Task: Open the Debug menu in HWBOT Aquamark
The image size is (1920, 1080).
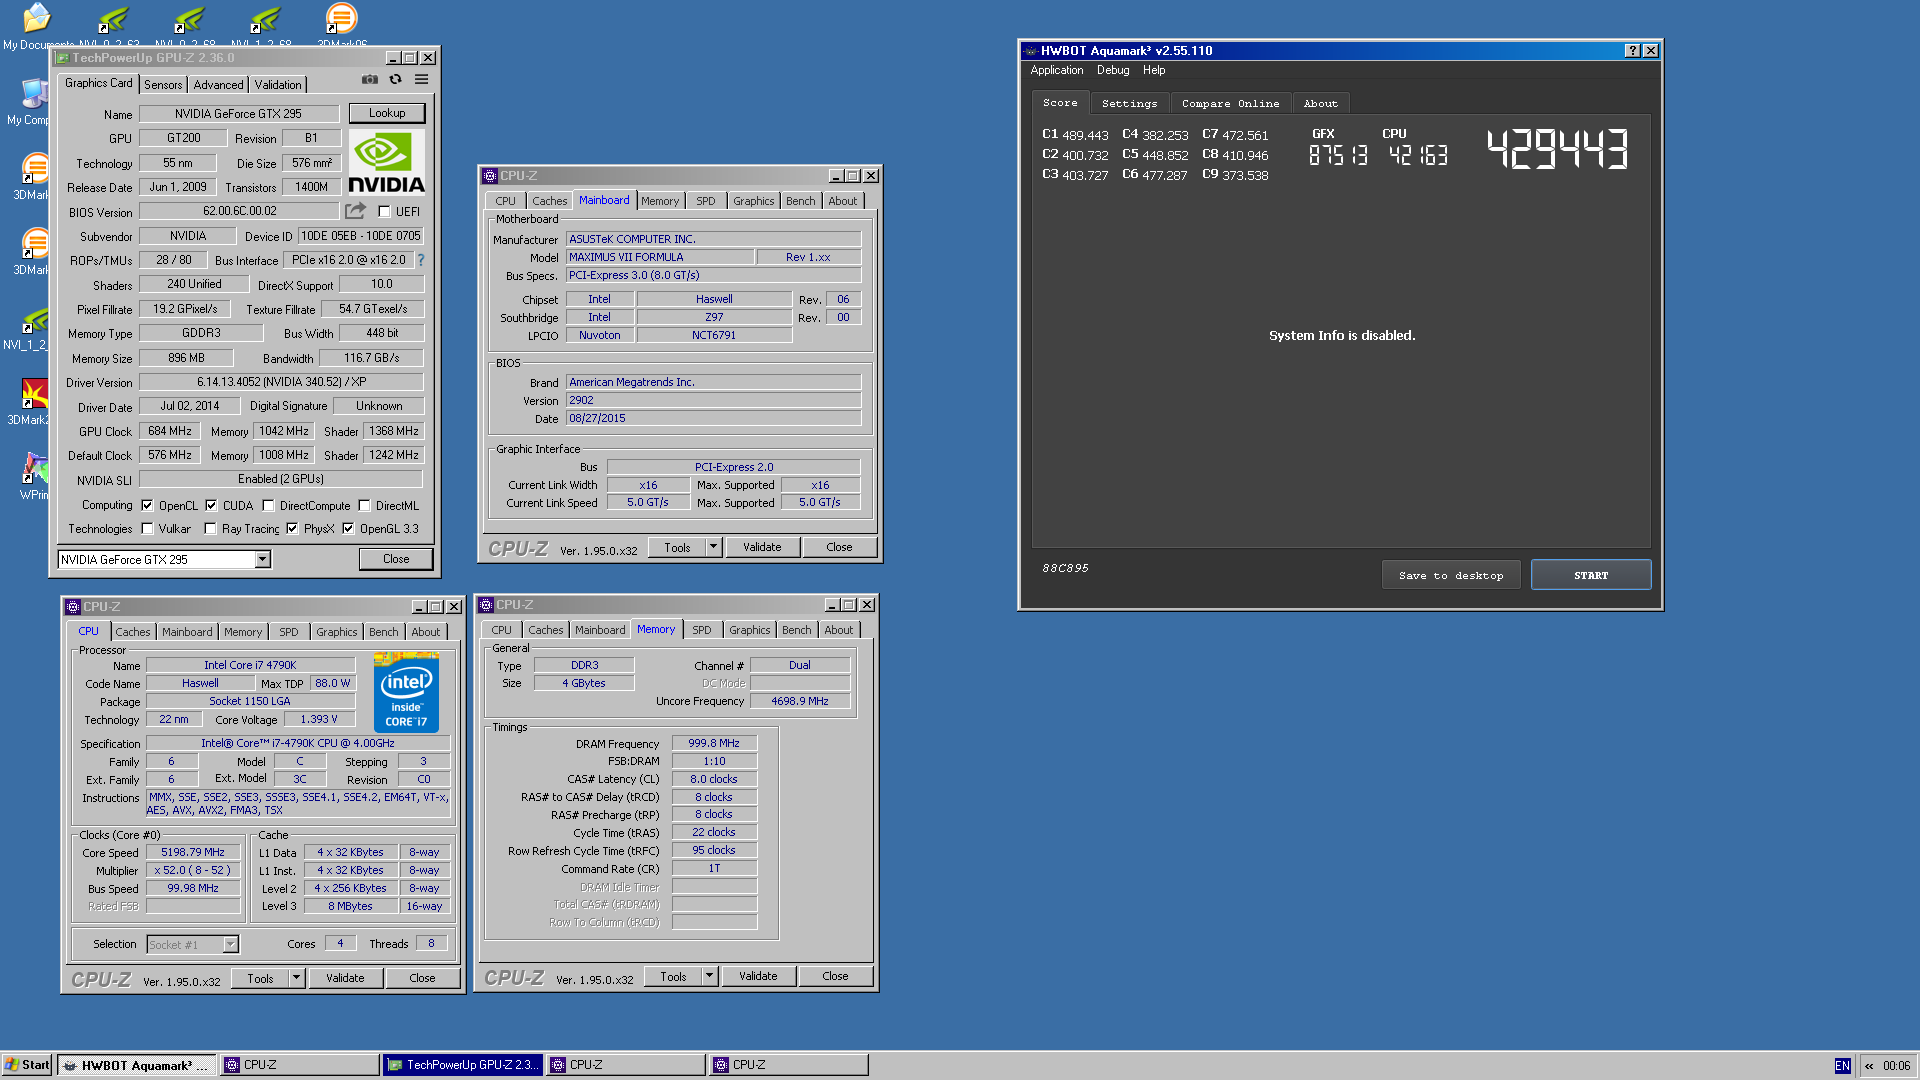Action: pos(1113,70)
